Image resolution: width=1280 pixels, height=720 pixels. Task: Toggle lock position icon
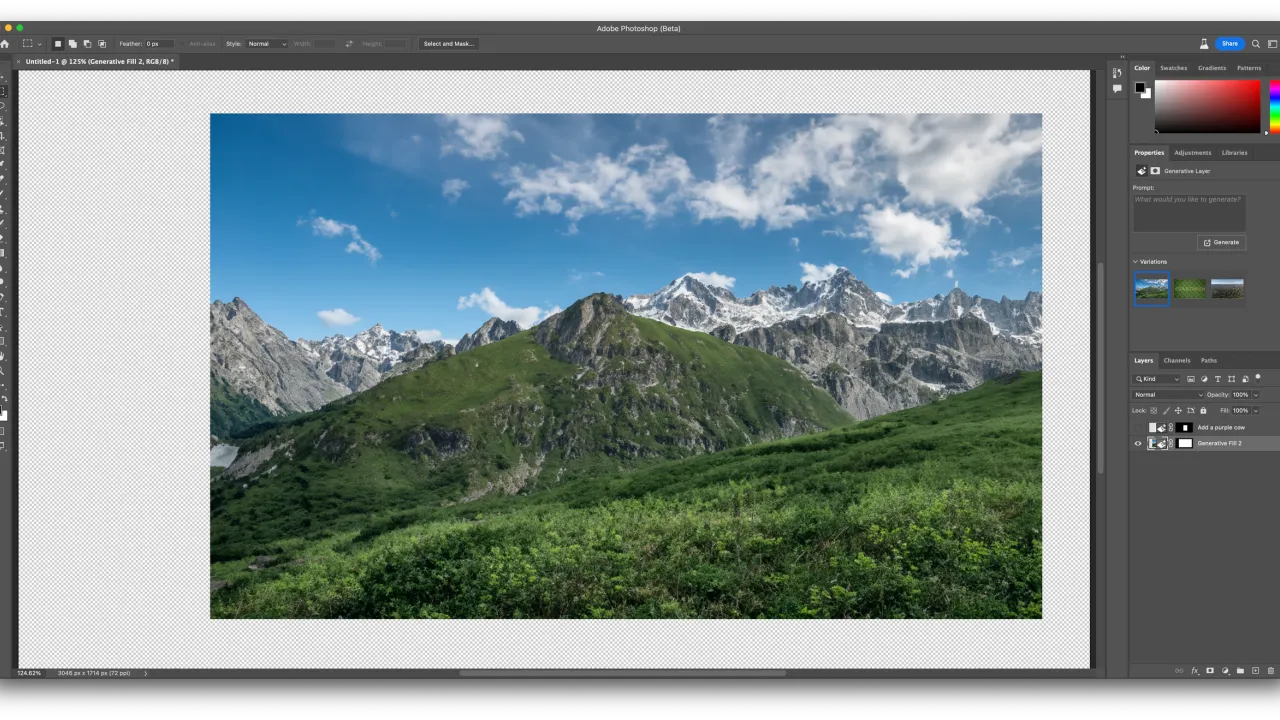[x=1178, y=411]
